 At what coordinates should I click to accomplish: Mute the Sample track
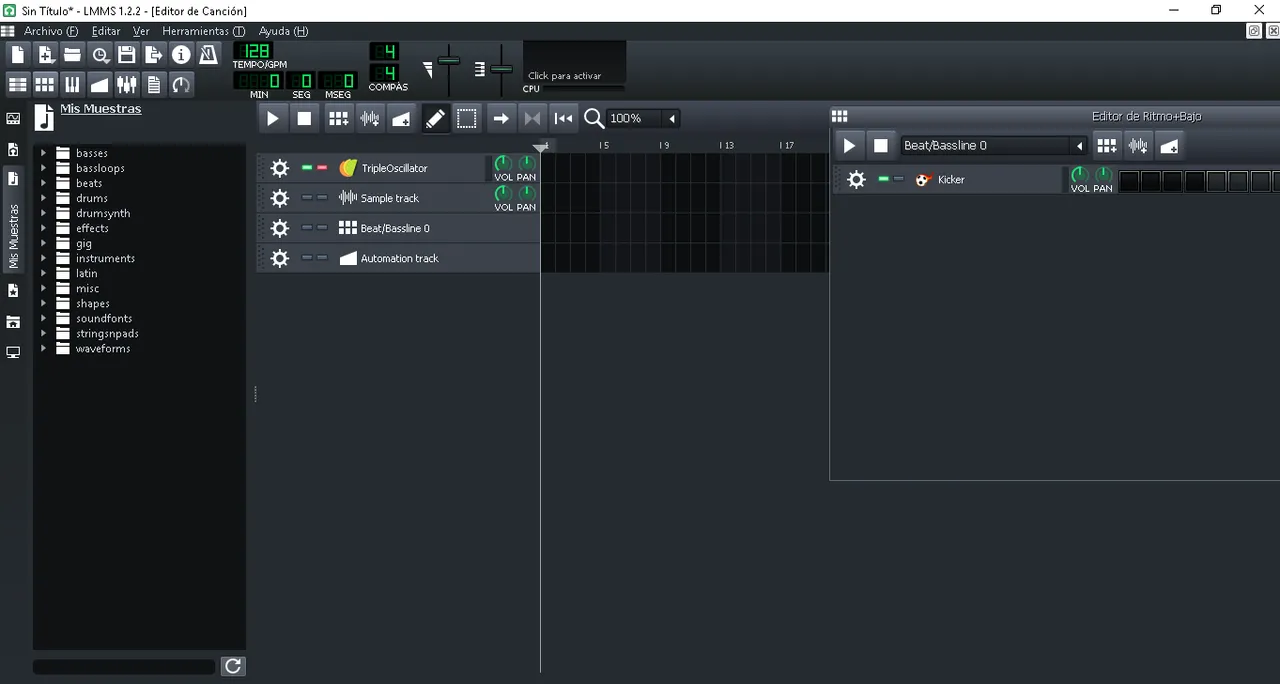point(307,198)
